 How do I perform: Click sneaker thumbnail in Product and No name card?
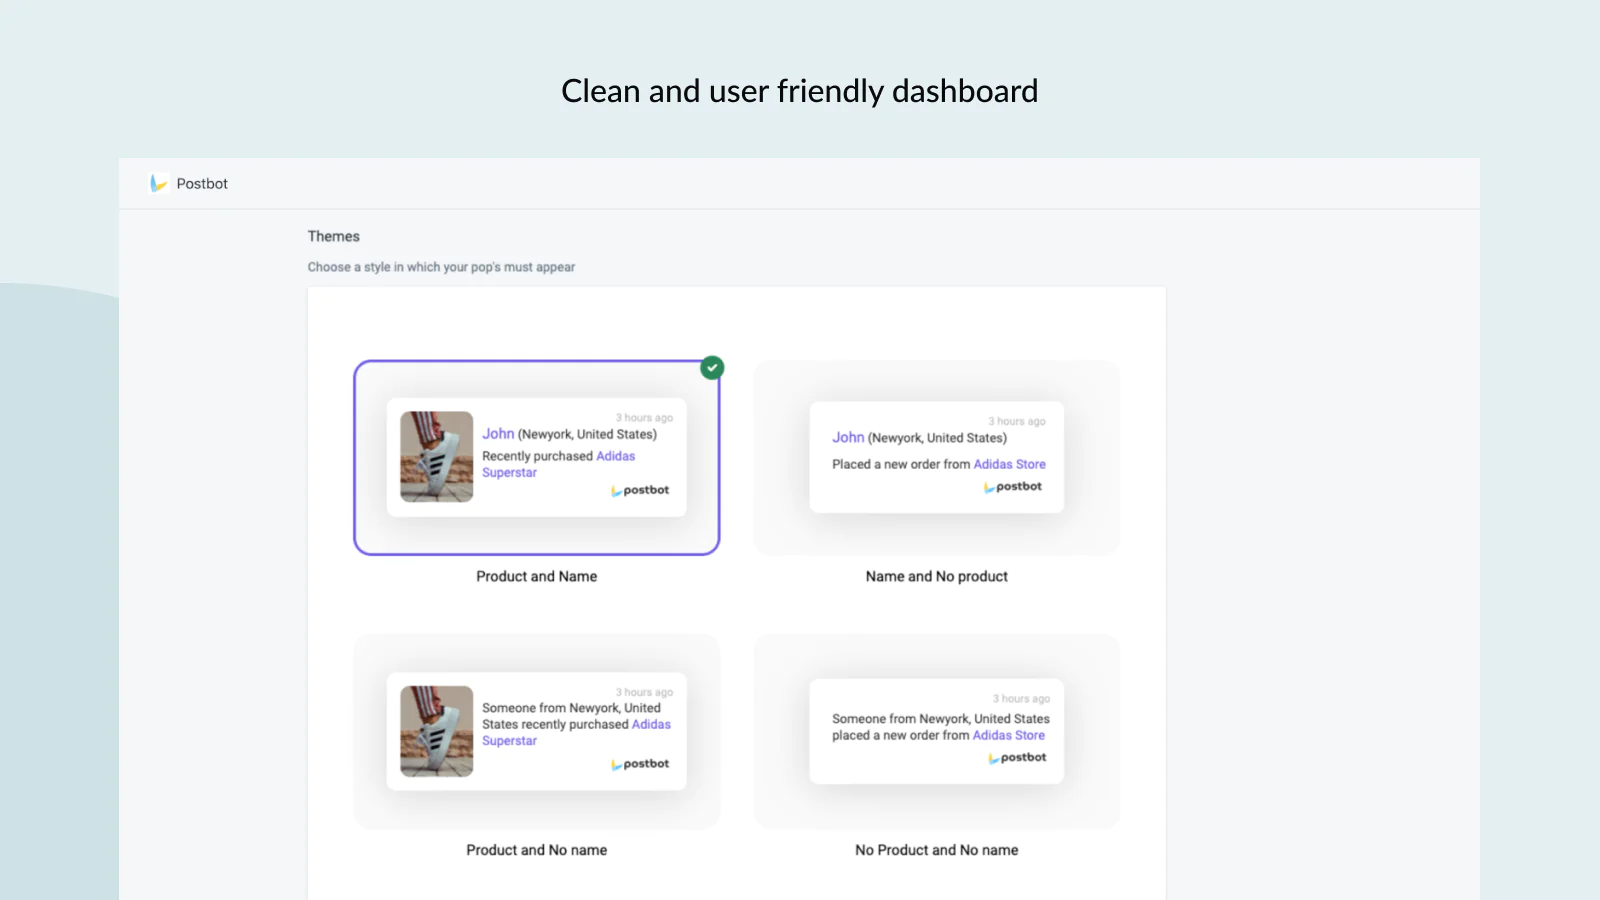click(x=437, y=731)
